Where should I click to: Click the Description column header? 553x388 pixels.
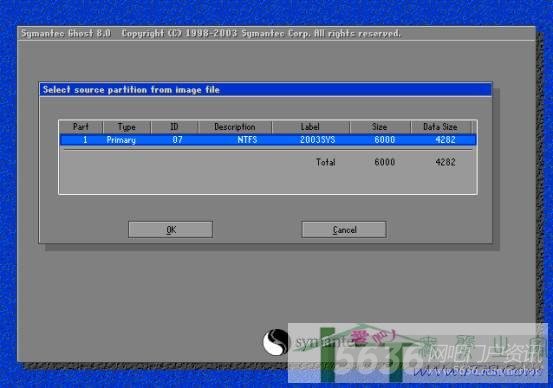pyautogui.click(x=235, y=127)
